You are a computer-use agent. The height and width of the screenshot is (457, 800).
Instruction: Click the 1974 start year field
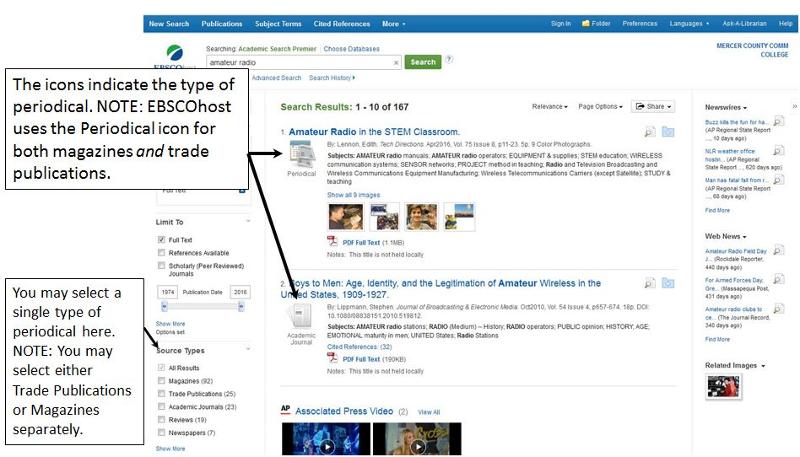168,292
